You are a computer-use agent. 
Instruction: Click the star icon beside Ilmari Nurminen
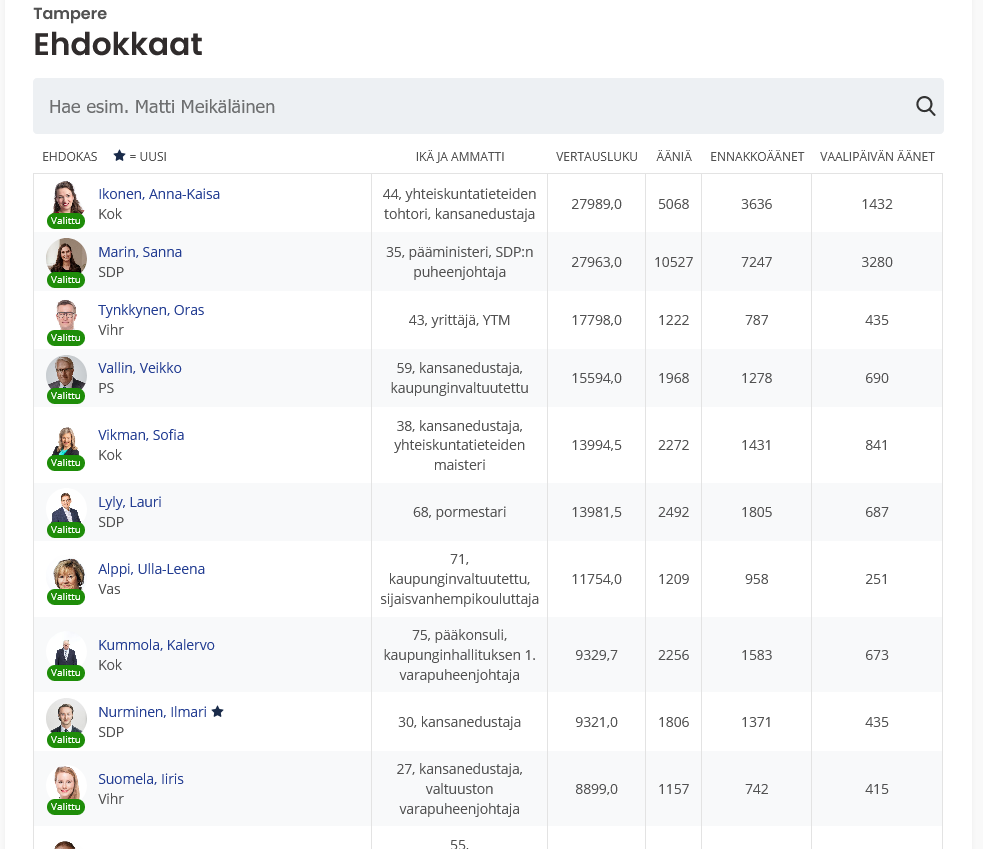click(x=218, y=712)
